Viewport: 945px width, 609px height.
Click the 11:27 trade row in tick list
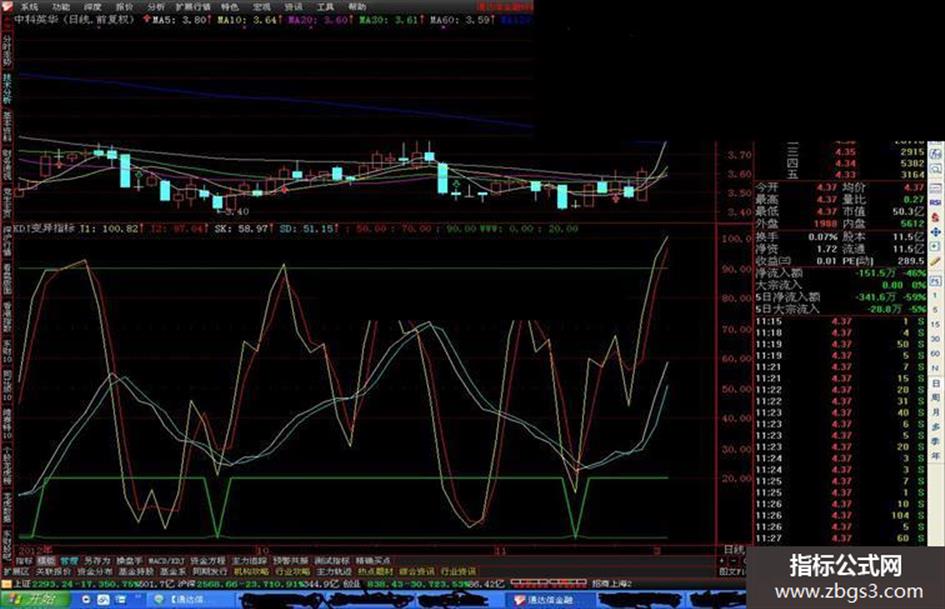tap(841, 538)
